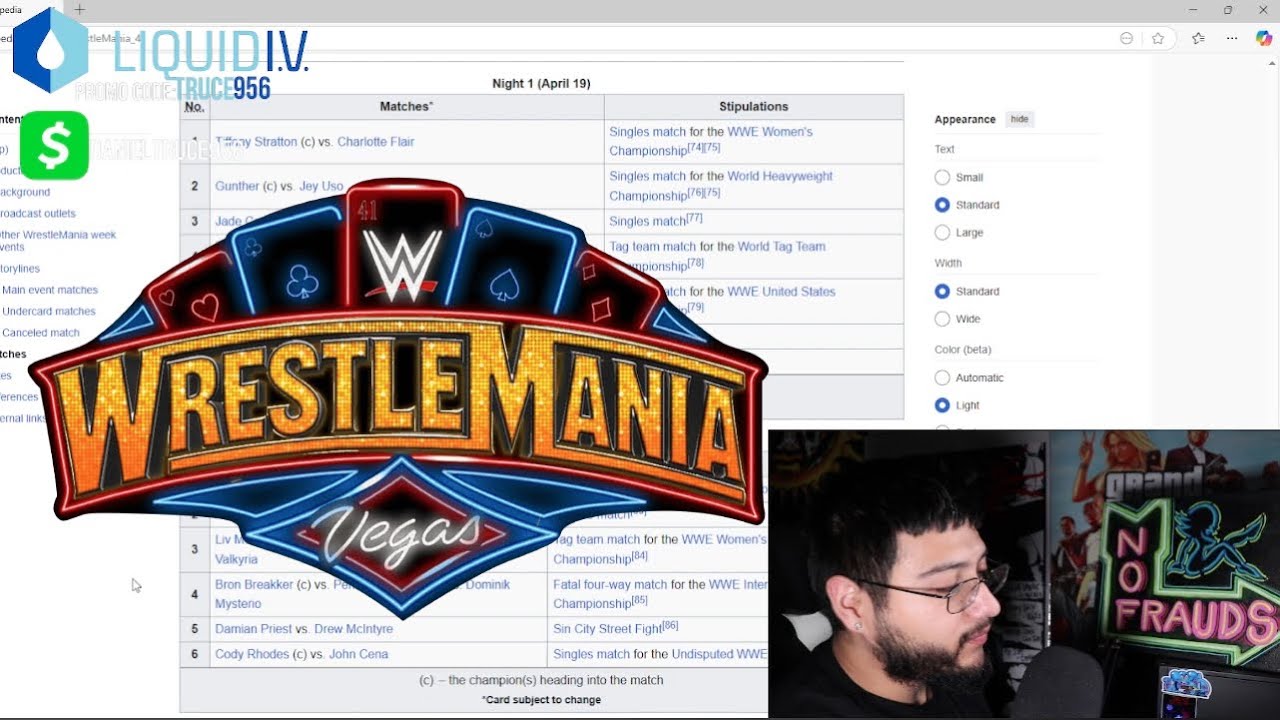1280x720 pixels.
Task: Open the John Cena article link
Action: [x=358, y=654]
